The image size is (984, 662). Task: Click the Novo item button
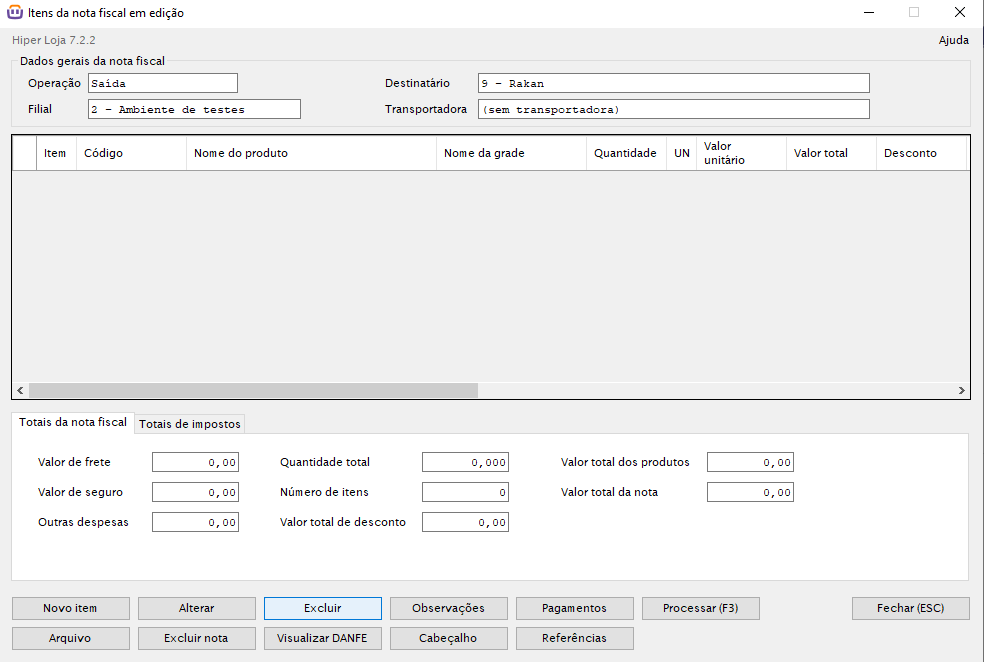click(70, 608)
